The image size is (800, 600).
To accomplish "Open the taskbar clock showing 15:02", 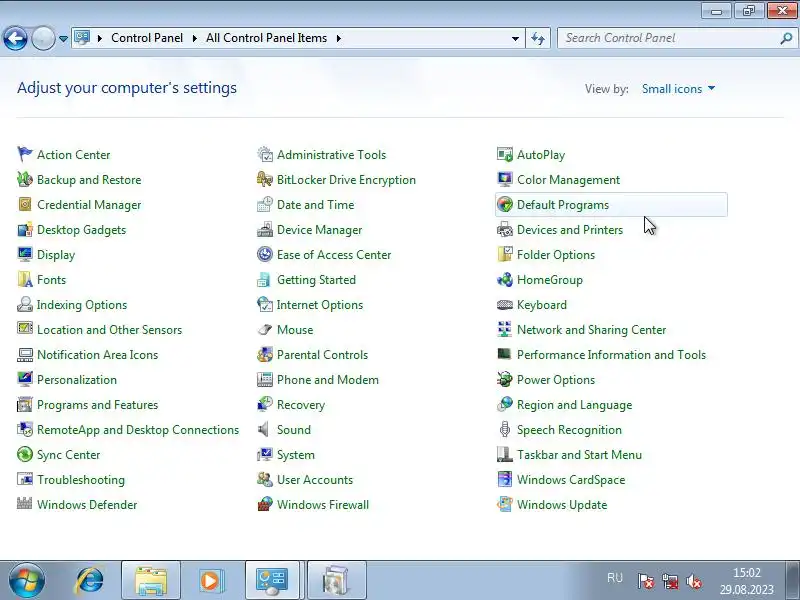I will (747, 581).
